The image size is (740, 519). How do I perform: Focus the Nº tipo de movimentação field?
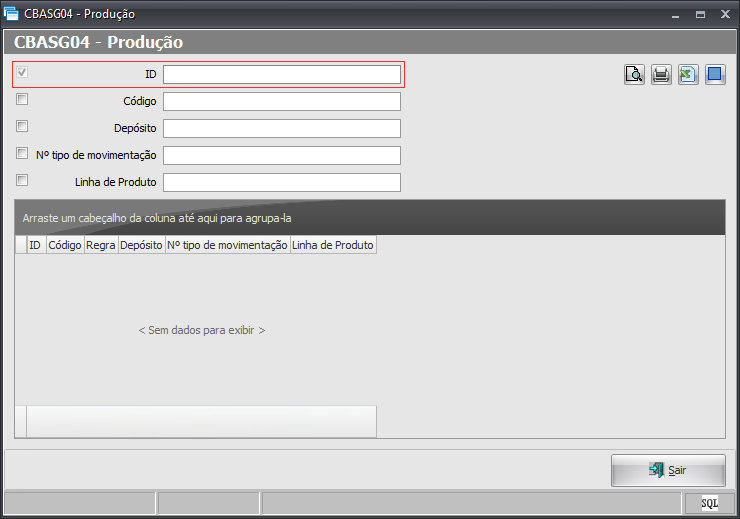[x=282, y=155]
